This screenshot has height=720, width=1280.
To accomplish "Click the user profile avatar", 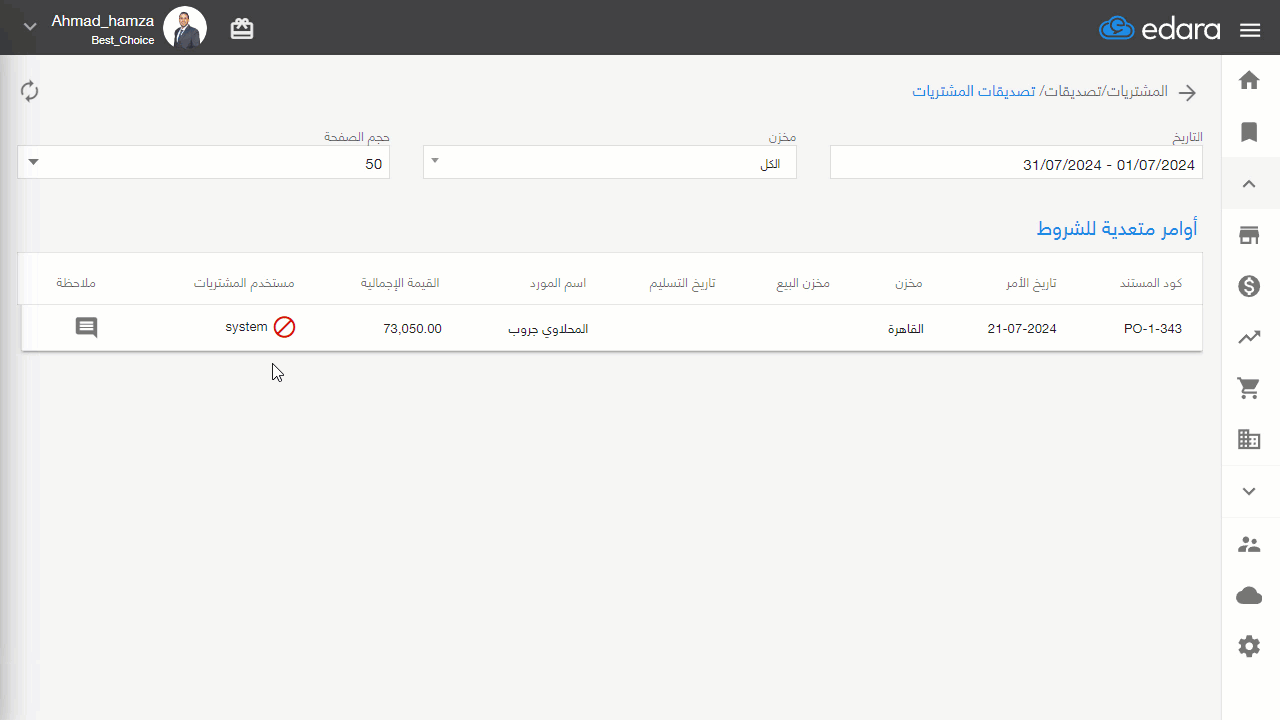I will [185, 28].
